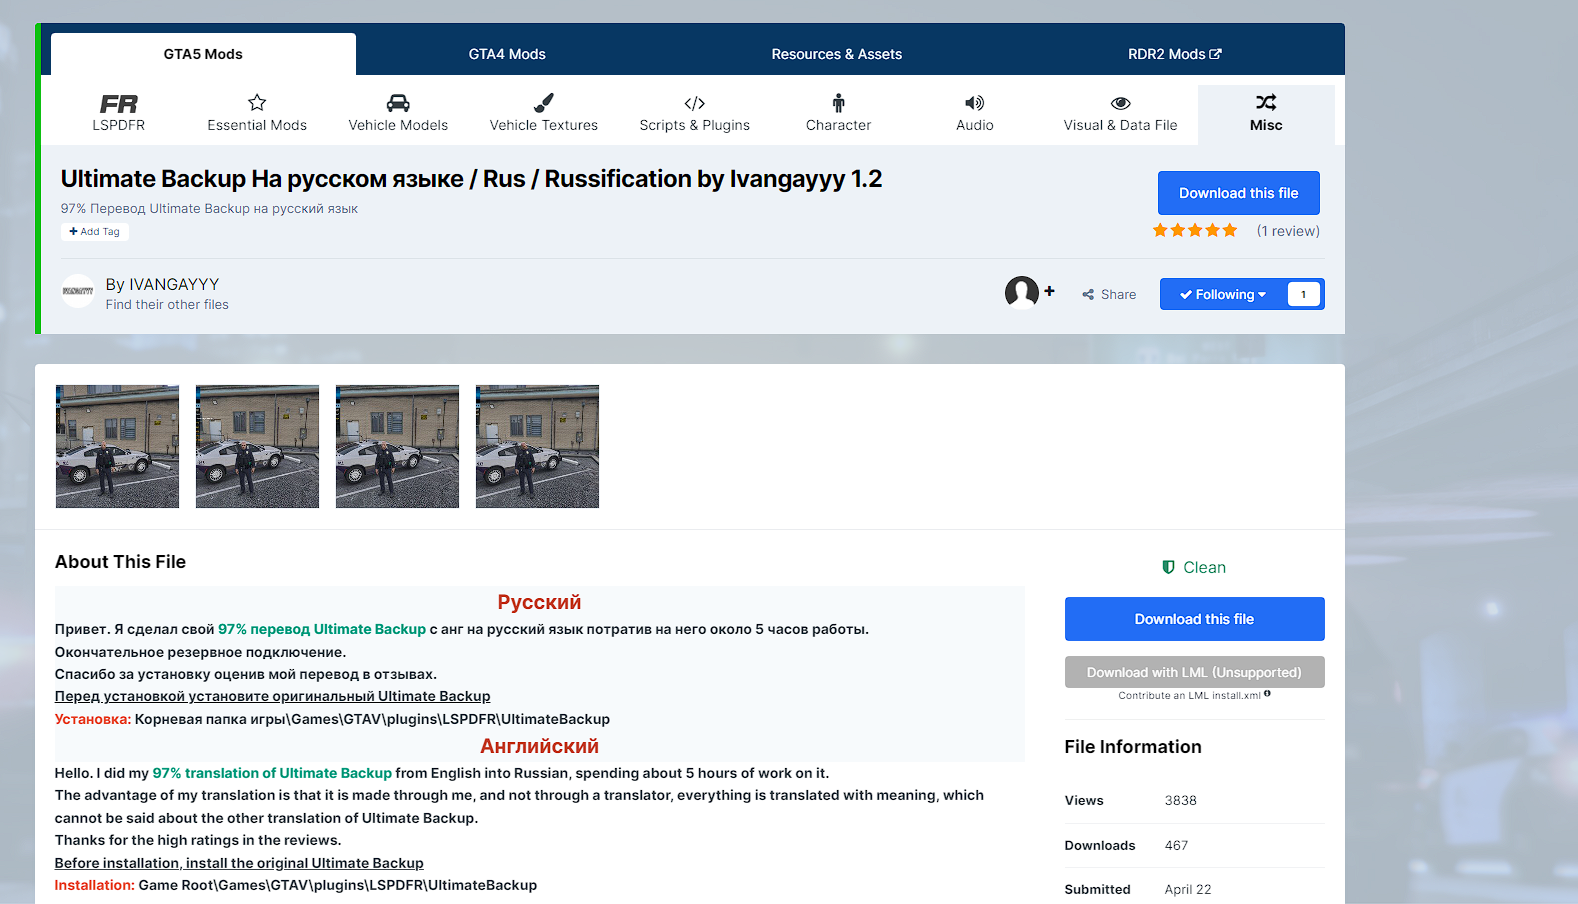Open the fourth screenshot thumbnail
The height and width of the screenshot is (904, 1578).
[537, 446]
